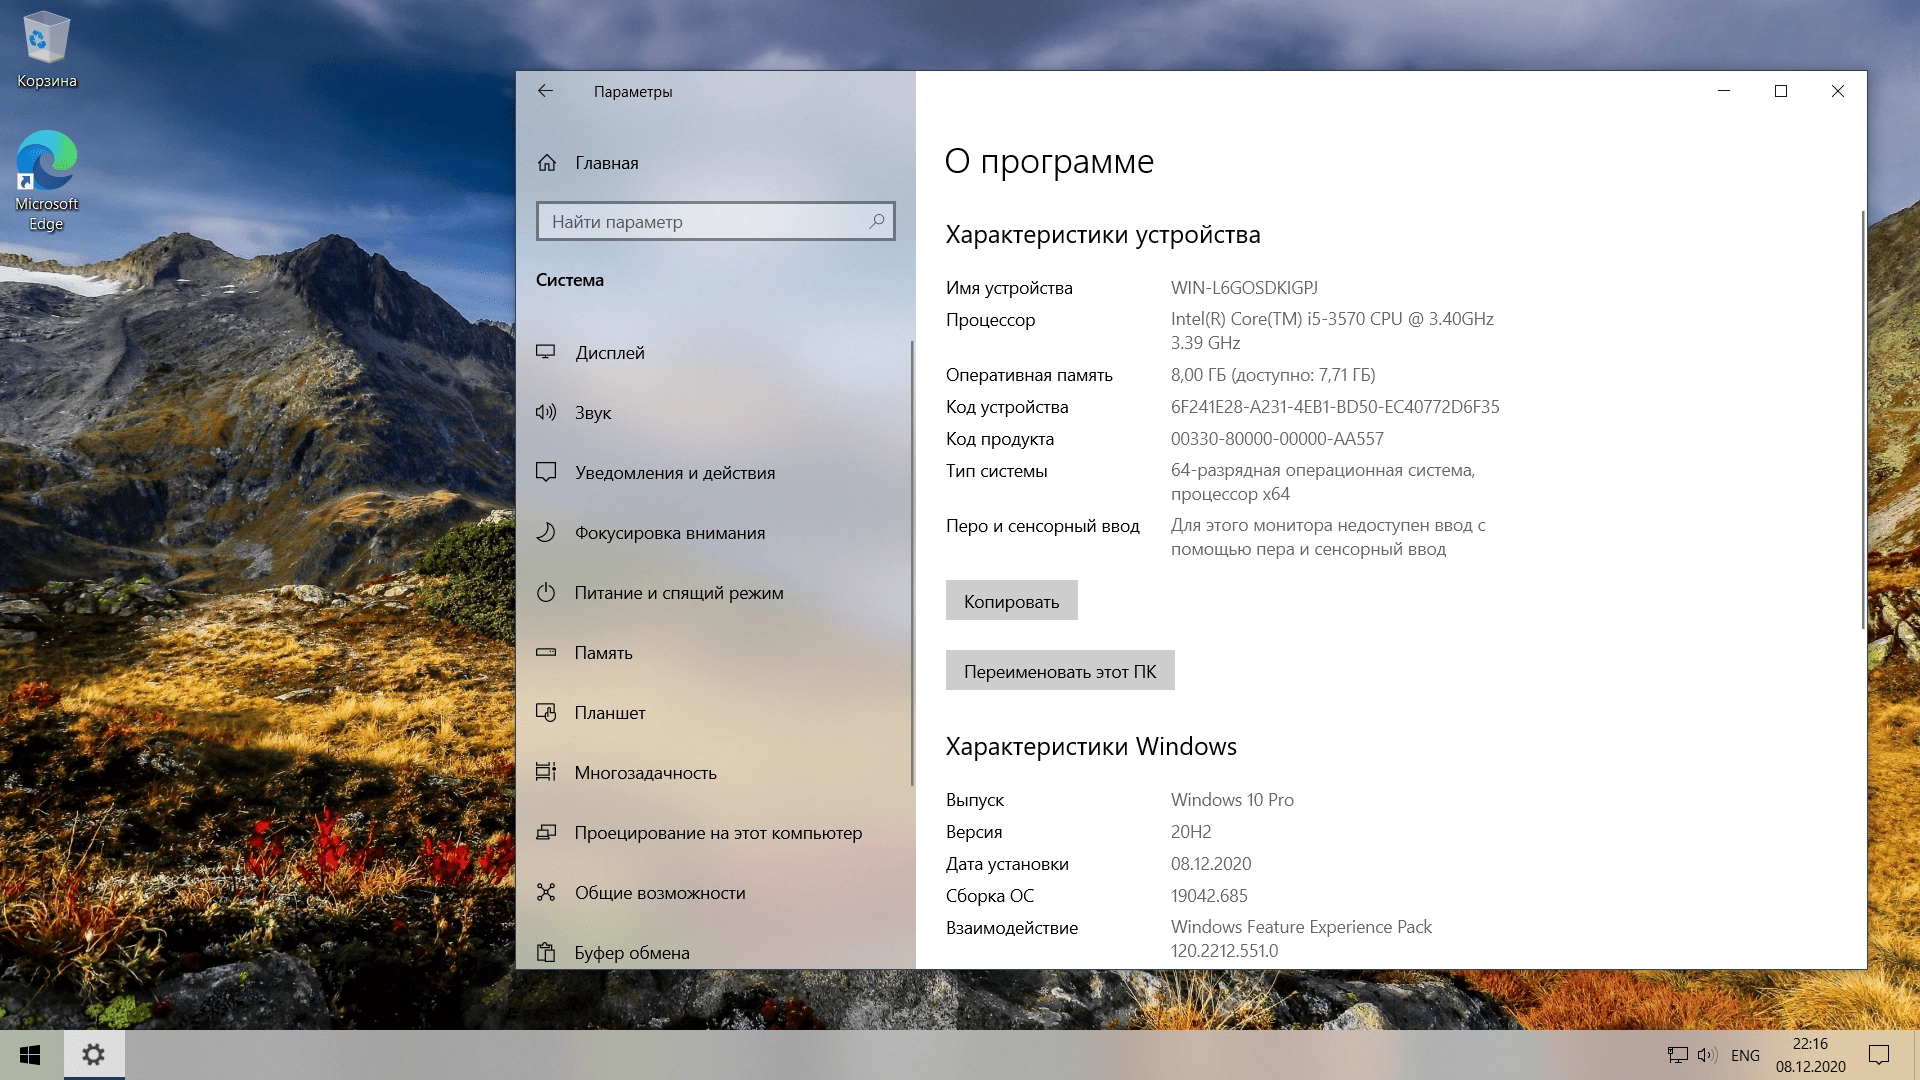Open Уведомления и действия section
Image resolution: width=1920 pixels, height=1080 pixels.
pyautogui.click(x=714, y=472)
